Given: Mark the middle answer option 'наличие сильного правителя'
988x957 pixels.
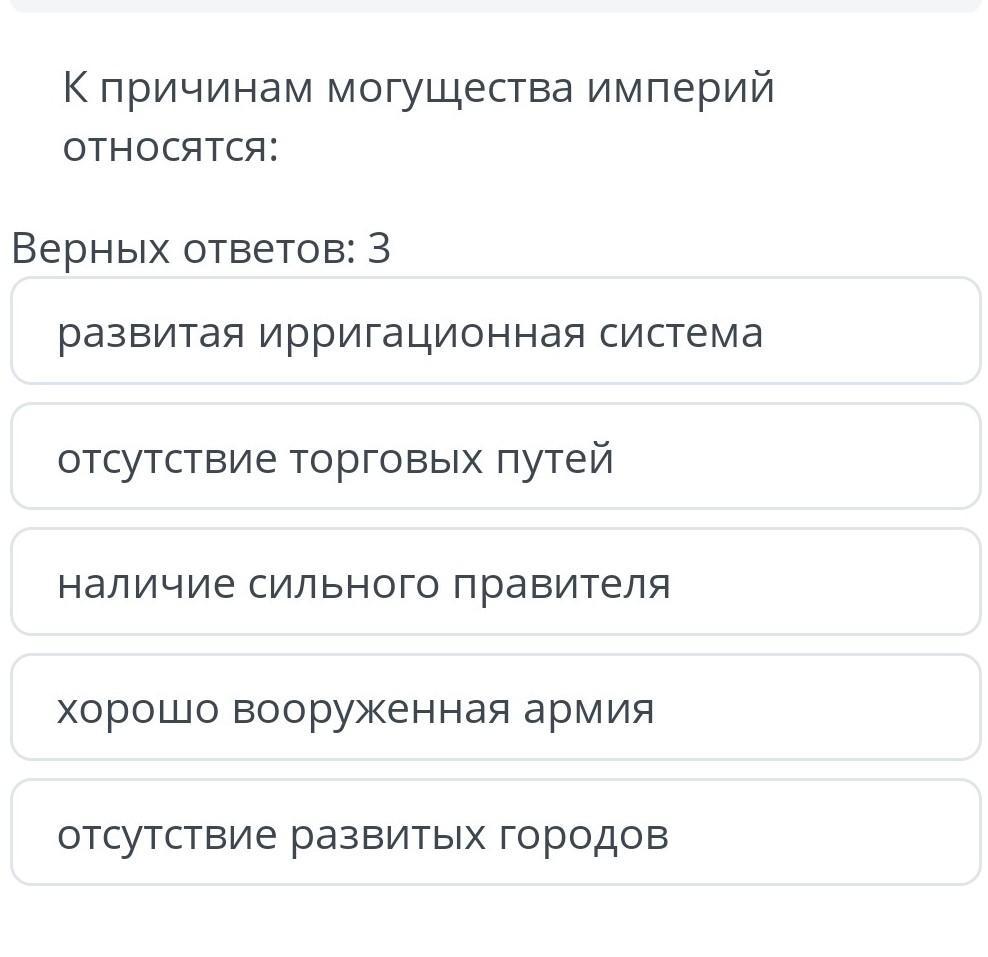Looking at the screenshot, I should coord(495,583).
